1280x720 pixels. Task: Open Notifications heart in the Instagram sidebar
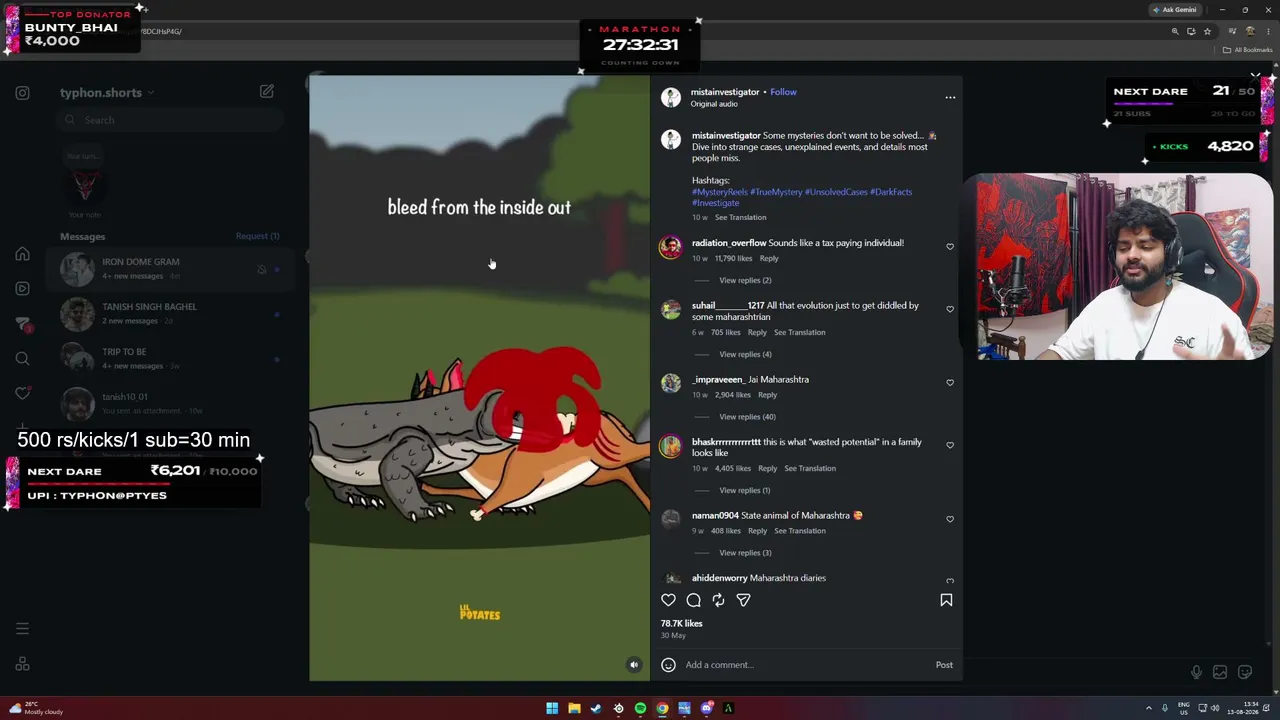[22, 393]
